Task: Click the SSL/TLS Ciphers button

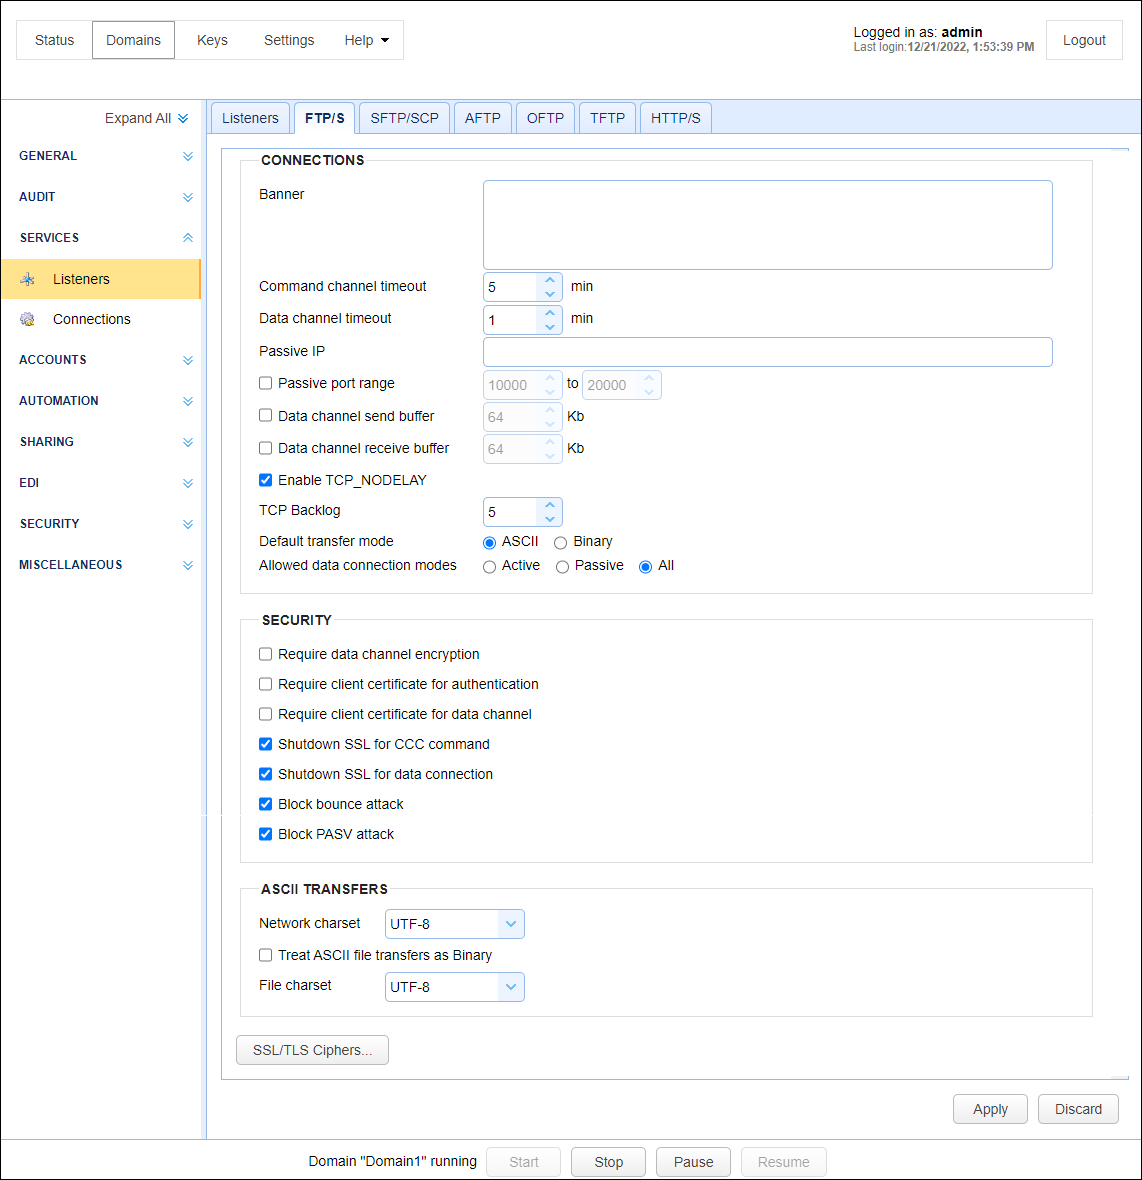Action: coord(312,1050)
